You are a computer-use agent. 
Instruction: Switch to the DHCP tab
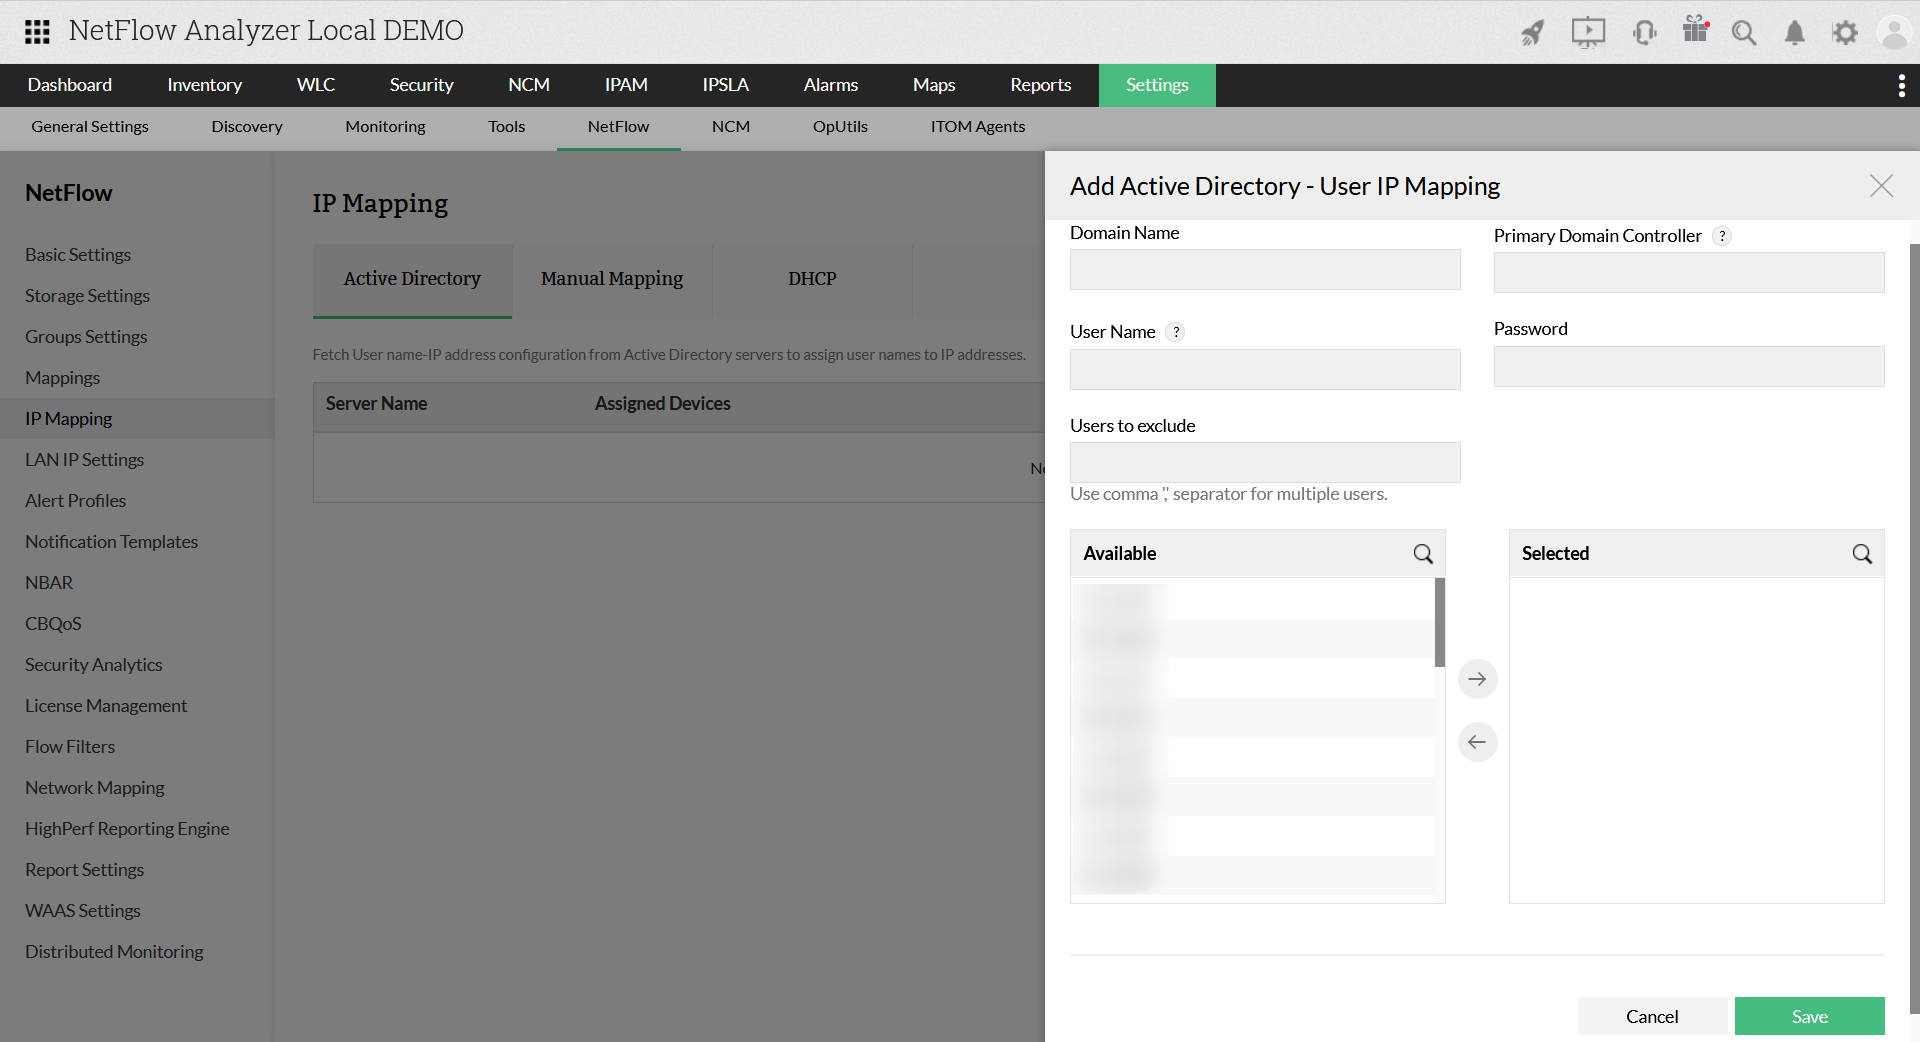click(812, 279)
